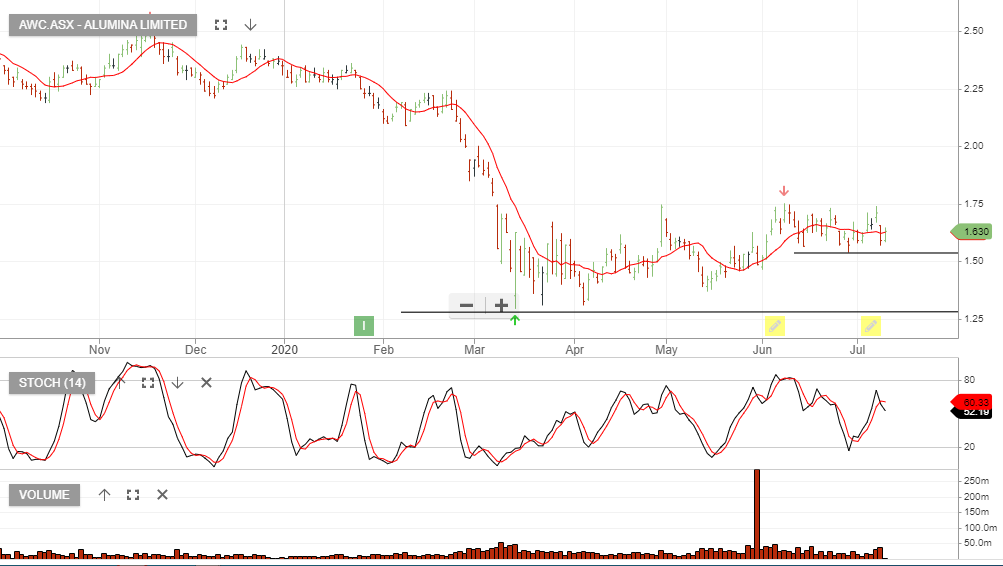This screenshot has height=566, width=1003.
Task: Open the green 'I' event marker
Action: [x=364, y=326]
